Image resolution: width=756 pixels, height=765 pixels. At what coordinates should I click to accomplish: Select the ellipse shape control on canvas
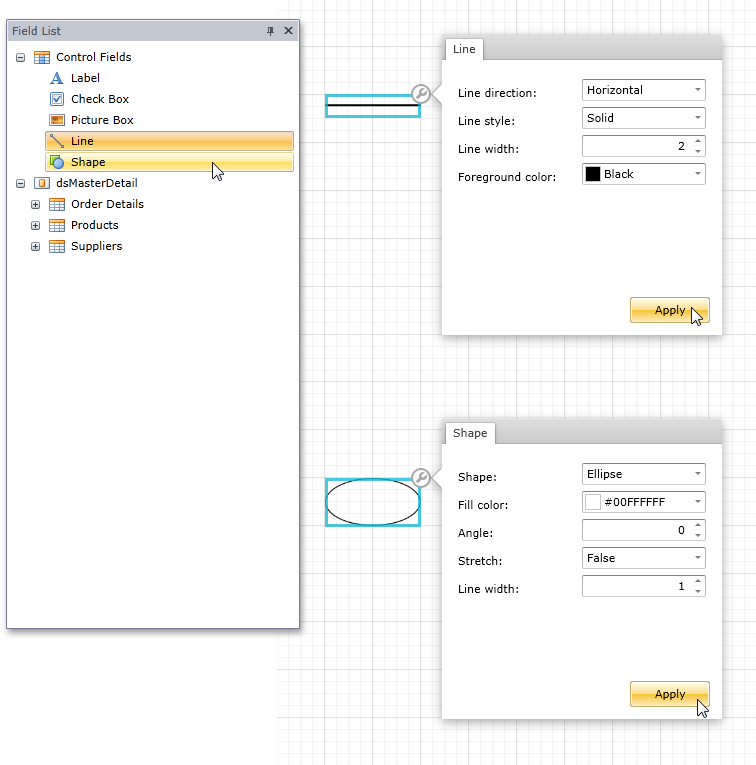click(x=373, y=502)
